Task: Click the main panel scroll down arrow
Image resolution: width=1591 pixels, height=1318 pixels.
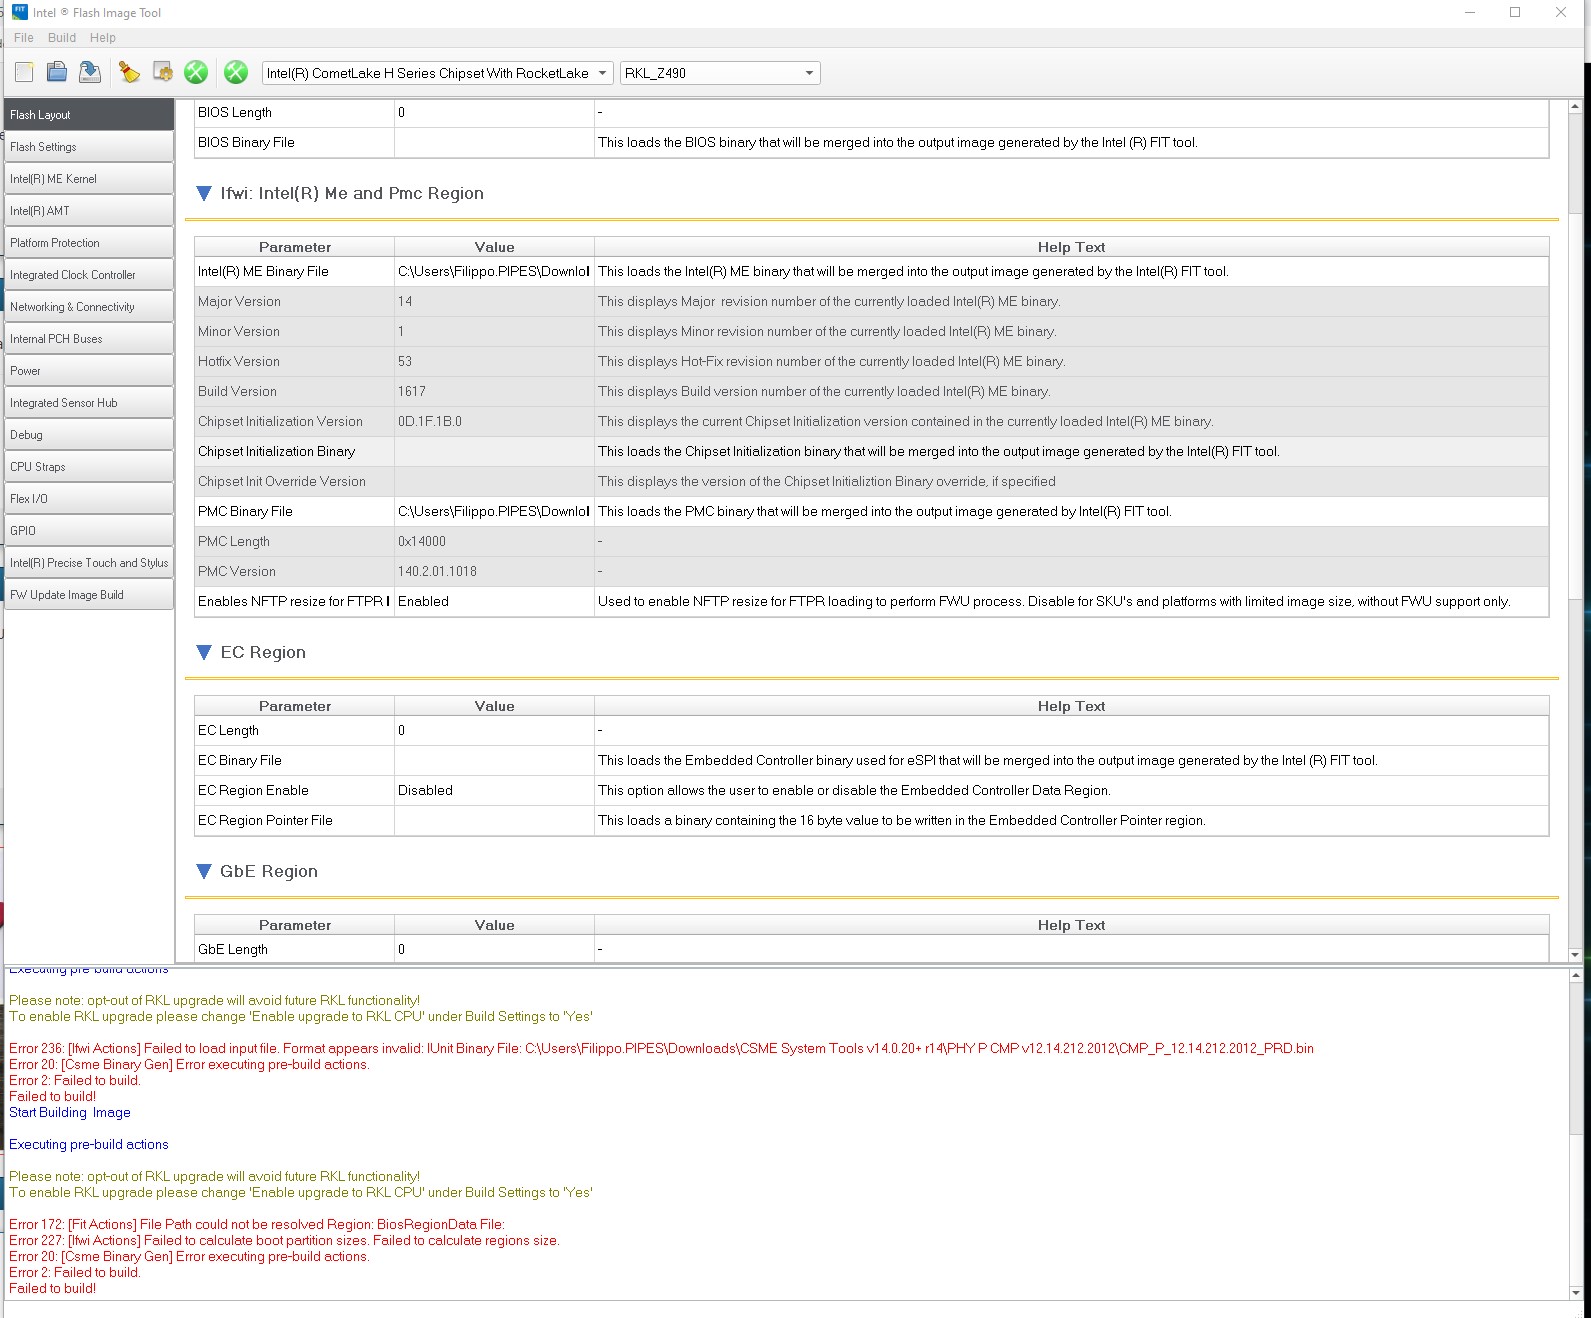Action: click(1575, 955)
